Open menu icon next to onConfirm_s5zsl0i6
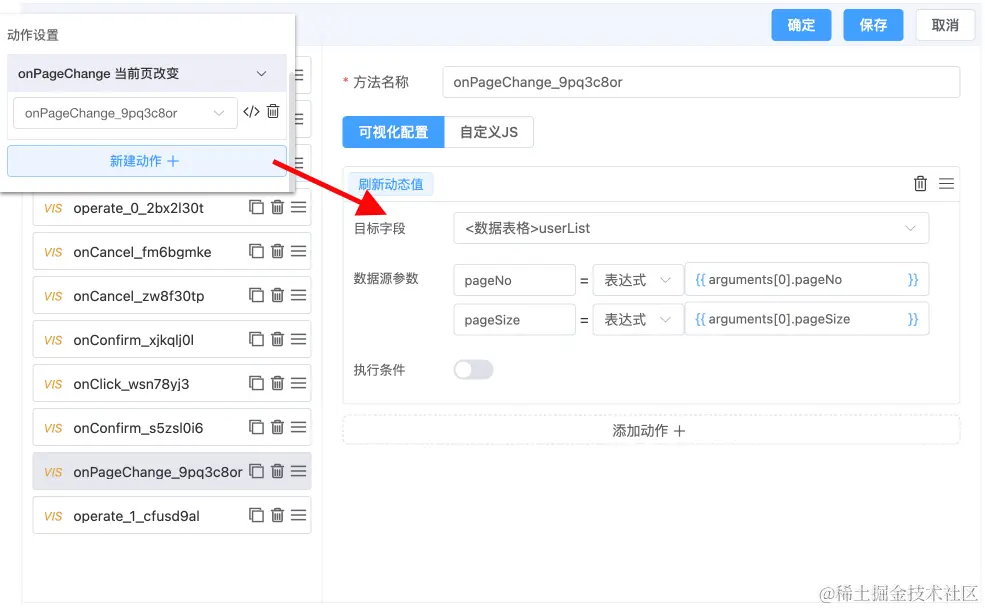Image resolution: width=985 pixels, height=610 pixels. pyautogui.click(x=297, y=427)
